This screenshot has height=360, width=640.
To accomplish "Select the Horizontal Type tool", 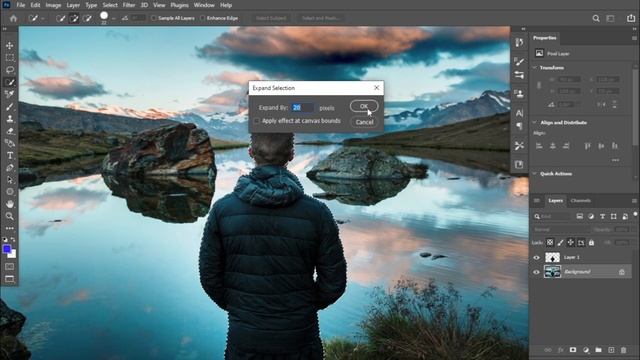I will pyautogui.click(x=9, y=156).
